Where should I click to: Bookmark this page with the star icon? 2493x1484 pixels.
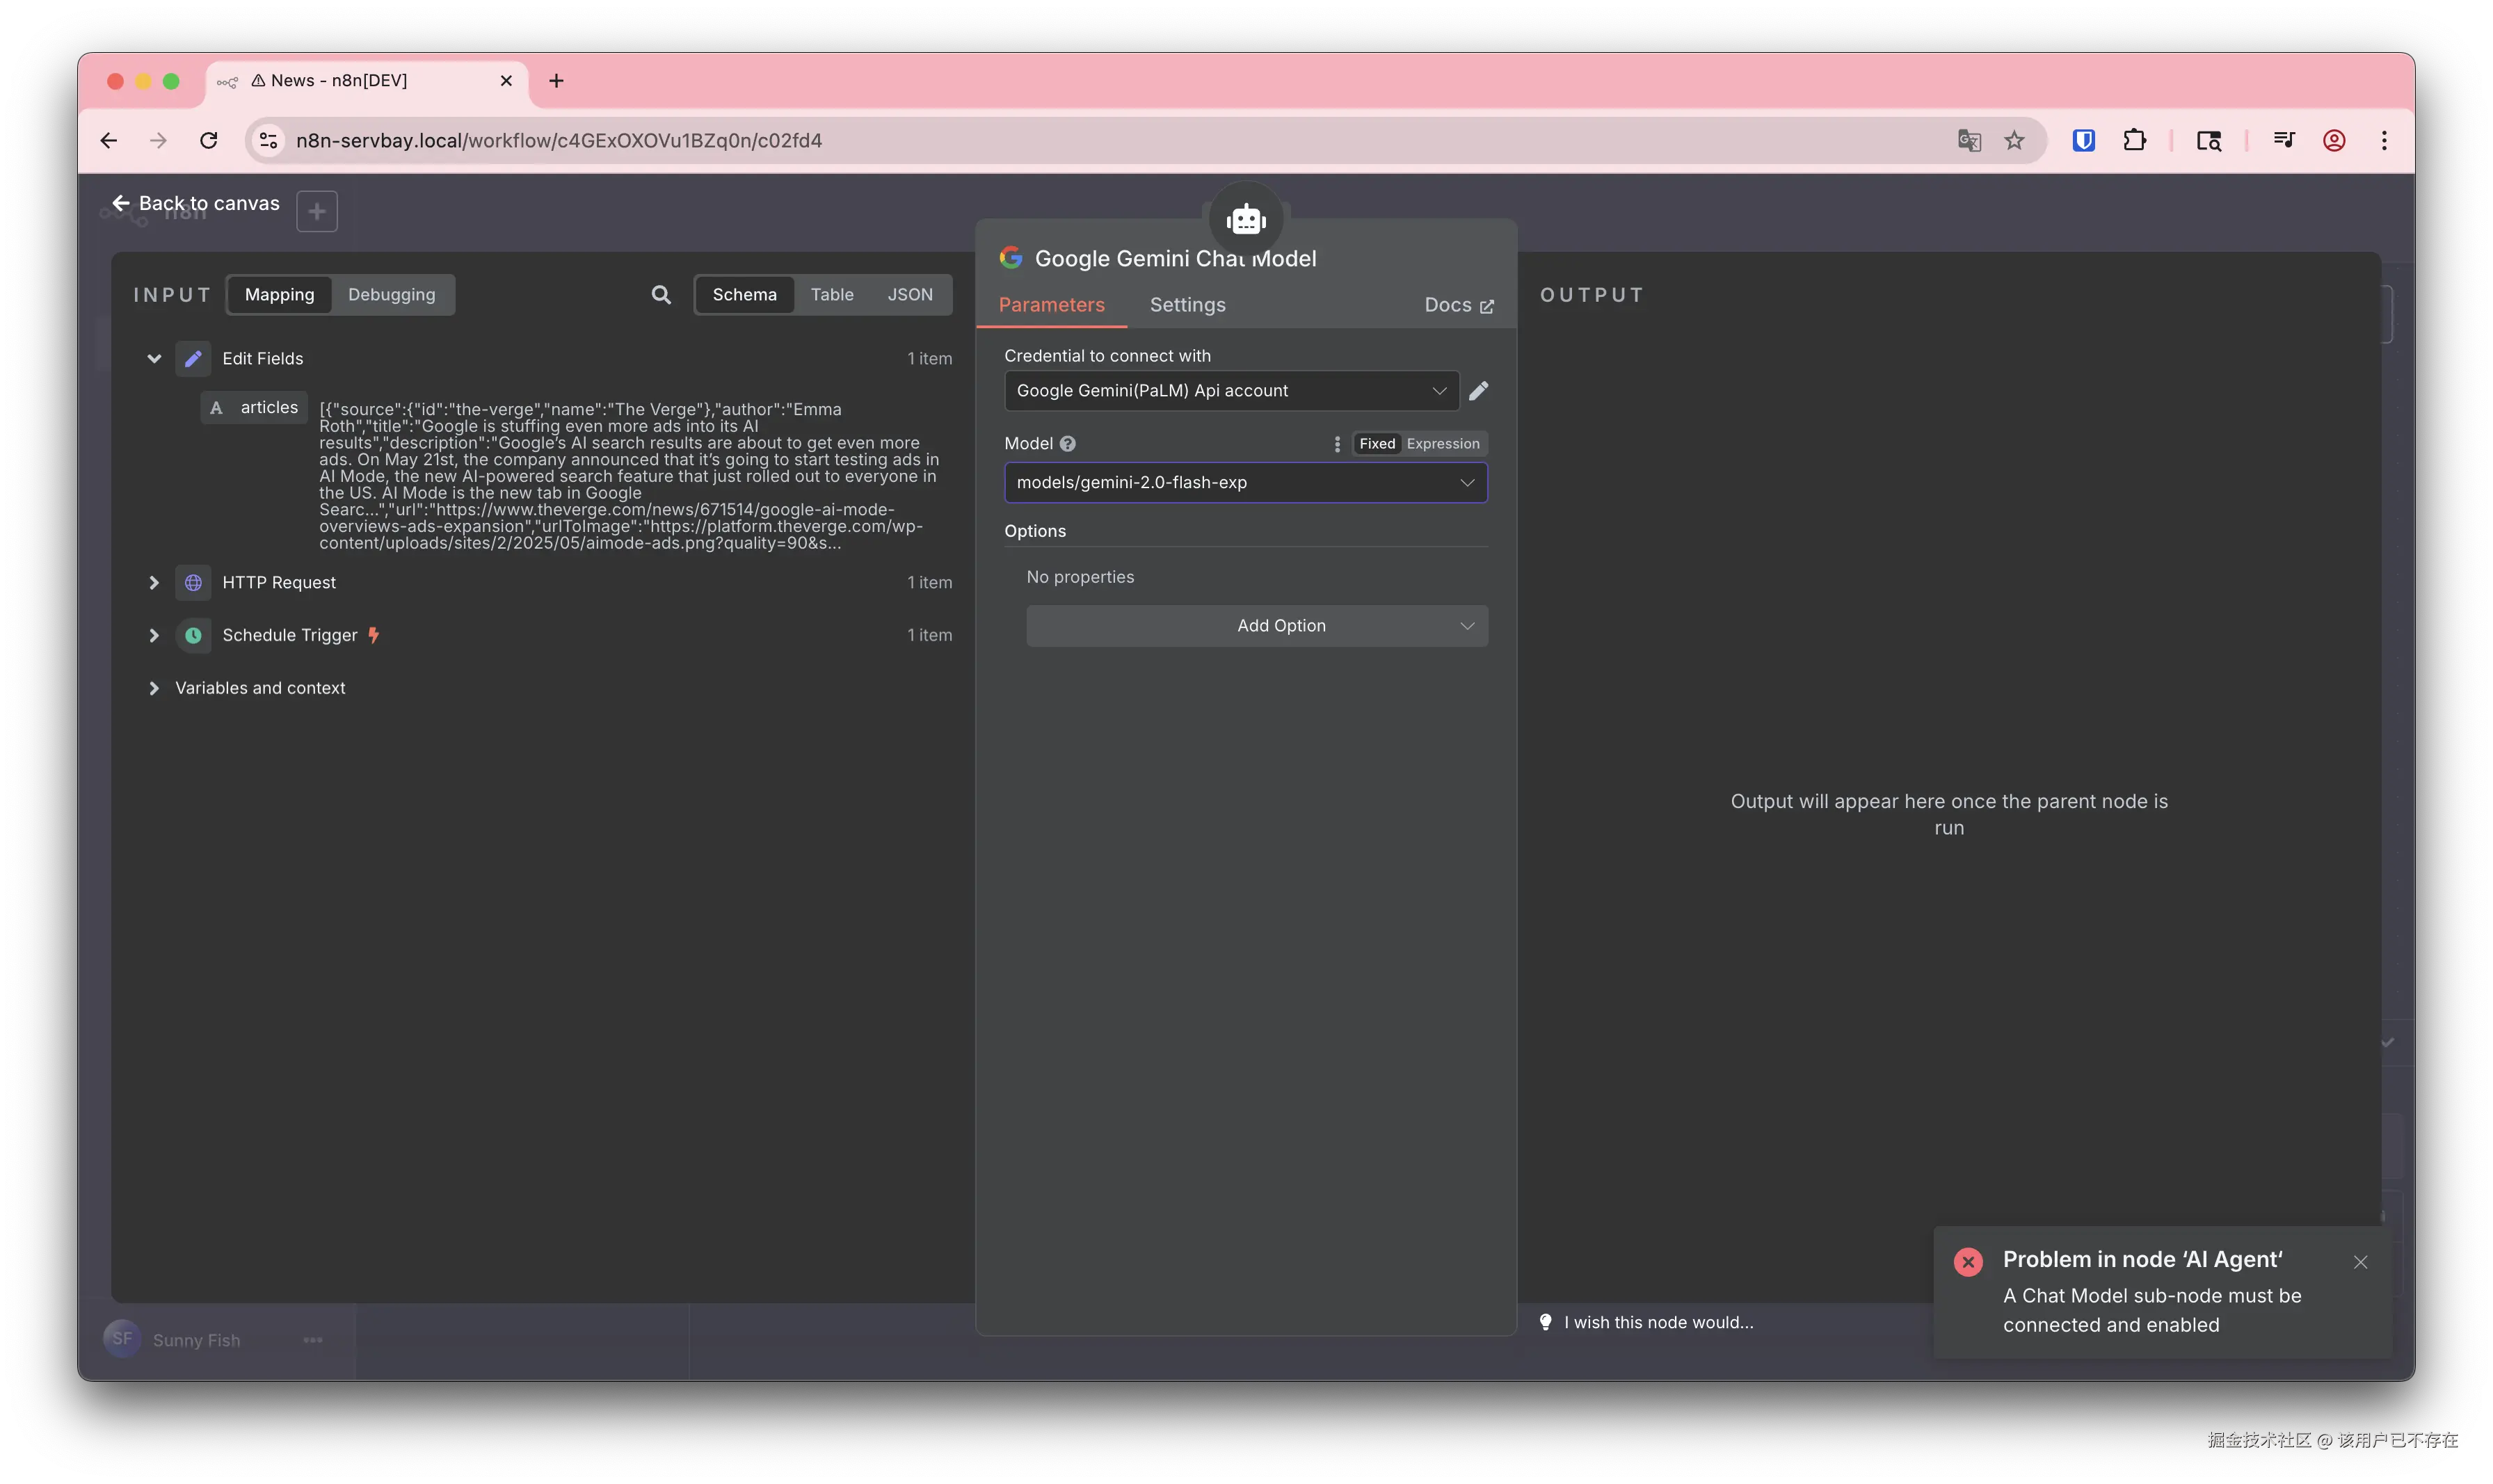[x=2014, y=140]
